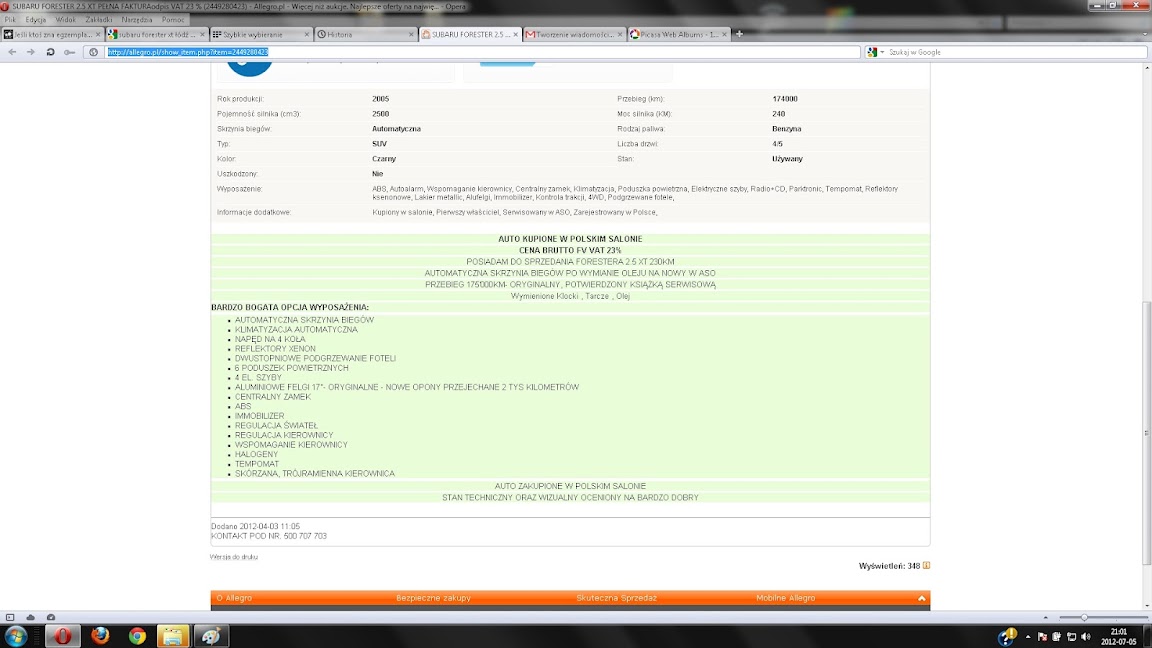Click the Action Center flag tray icon
Viewport: 1152px width, 648px height.
(x=1043, y=637)
